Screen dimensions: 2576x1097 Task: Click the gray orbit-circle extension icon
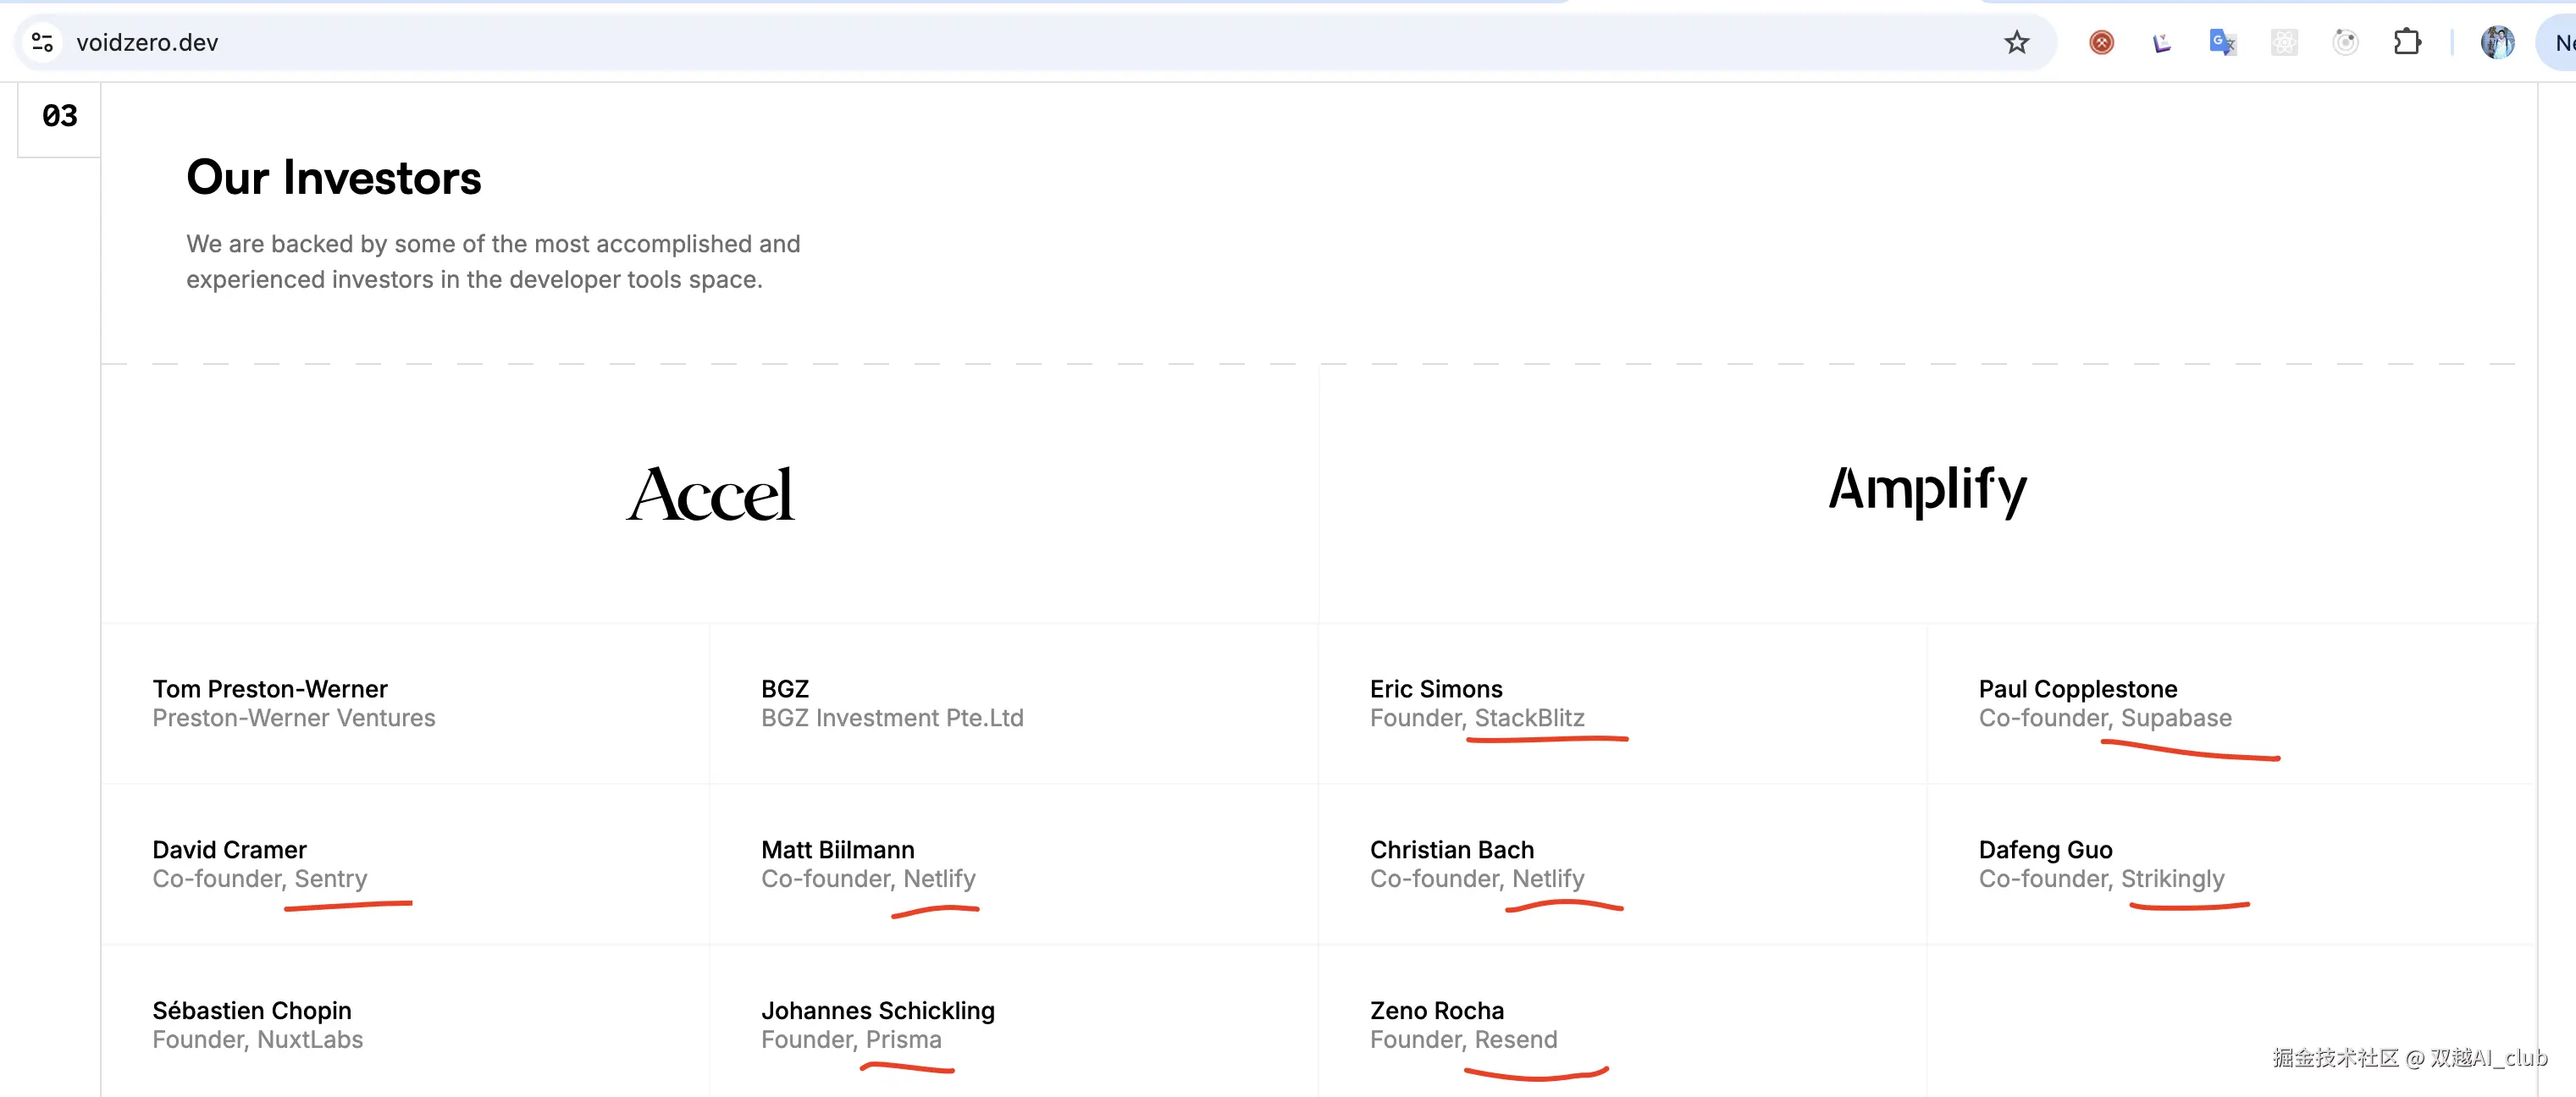click(2345, 42)
